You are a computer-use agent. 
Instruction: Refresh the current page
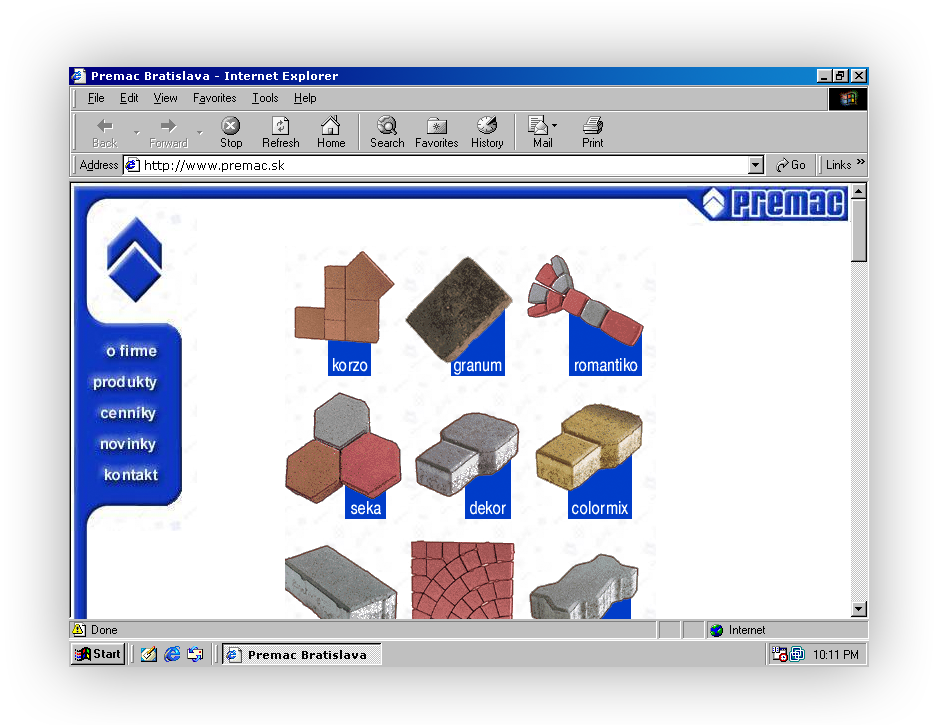(x=281, y=132)
